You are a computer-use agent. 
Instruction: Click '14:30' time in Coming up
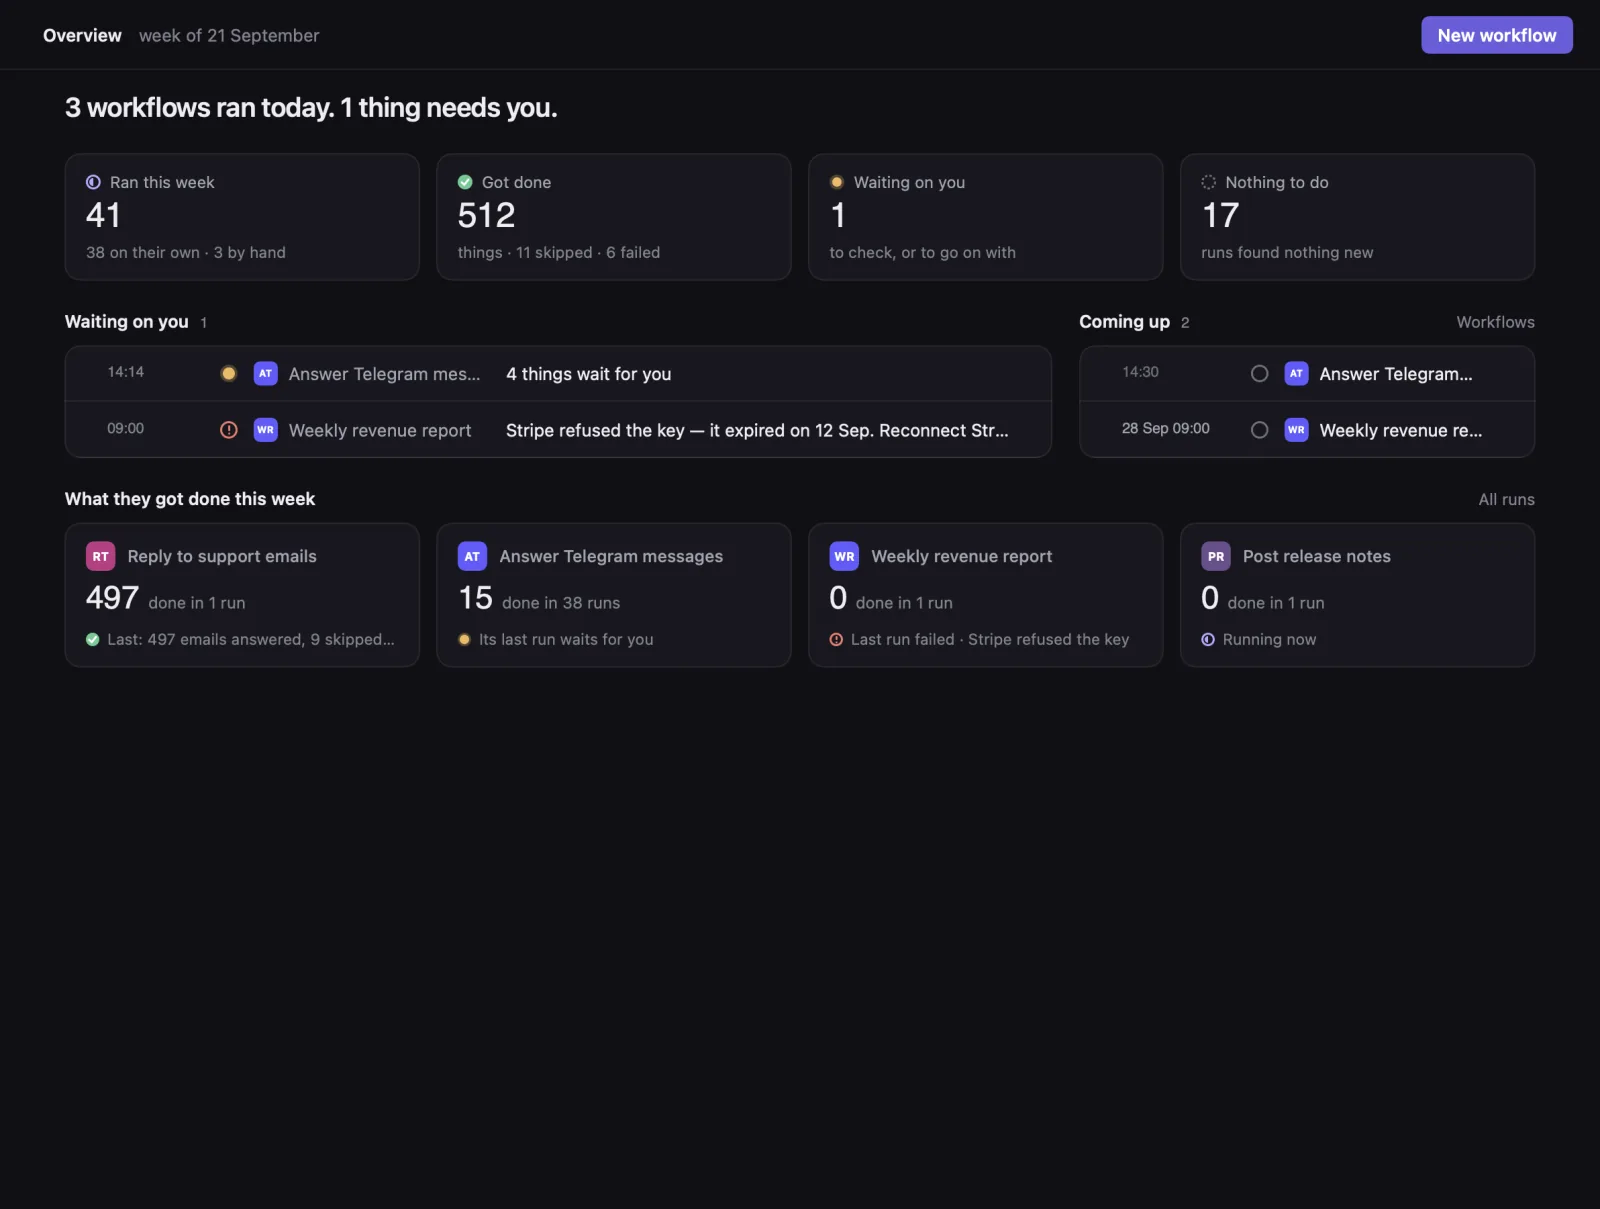pos(1140,372)
